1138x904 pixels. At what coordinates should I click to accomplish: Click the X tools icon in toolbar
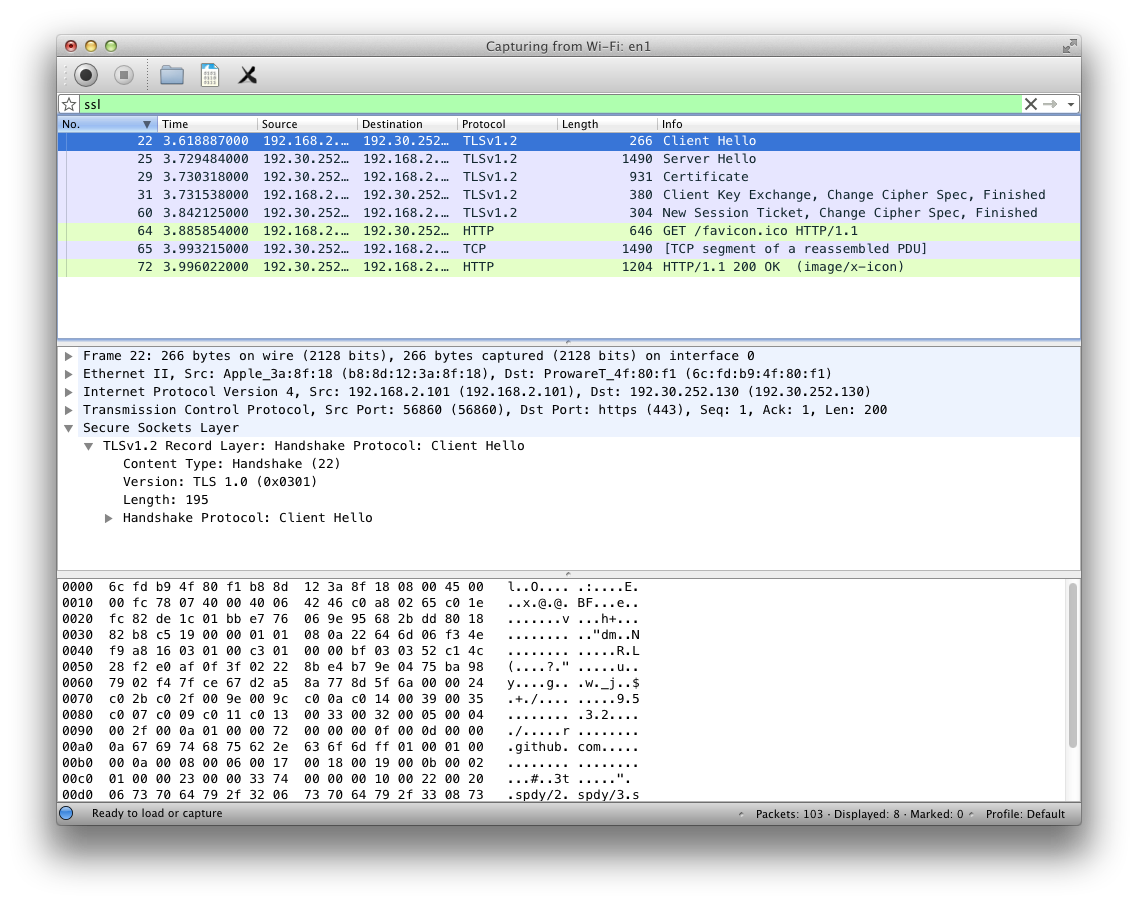coord(247,75)
